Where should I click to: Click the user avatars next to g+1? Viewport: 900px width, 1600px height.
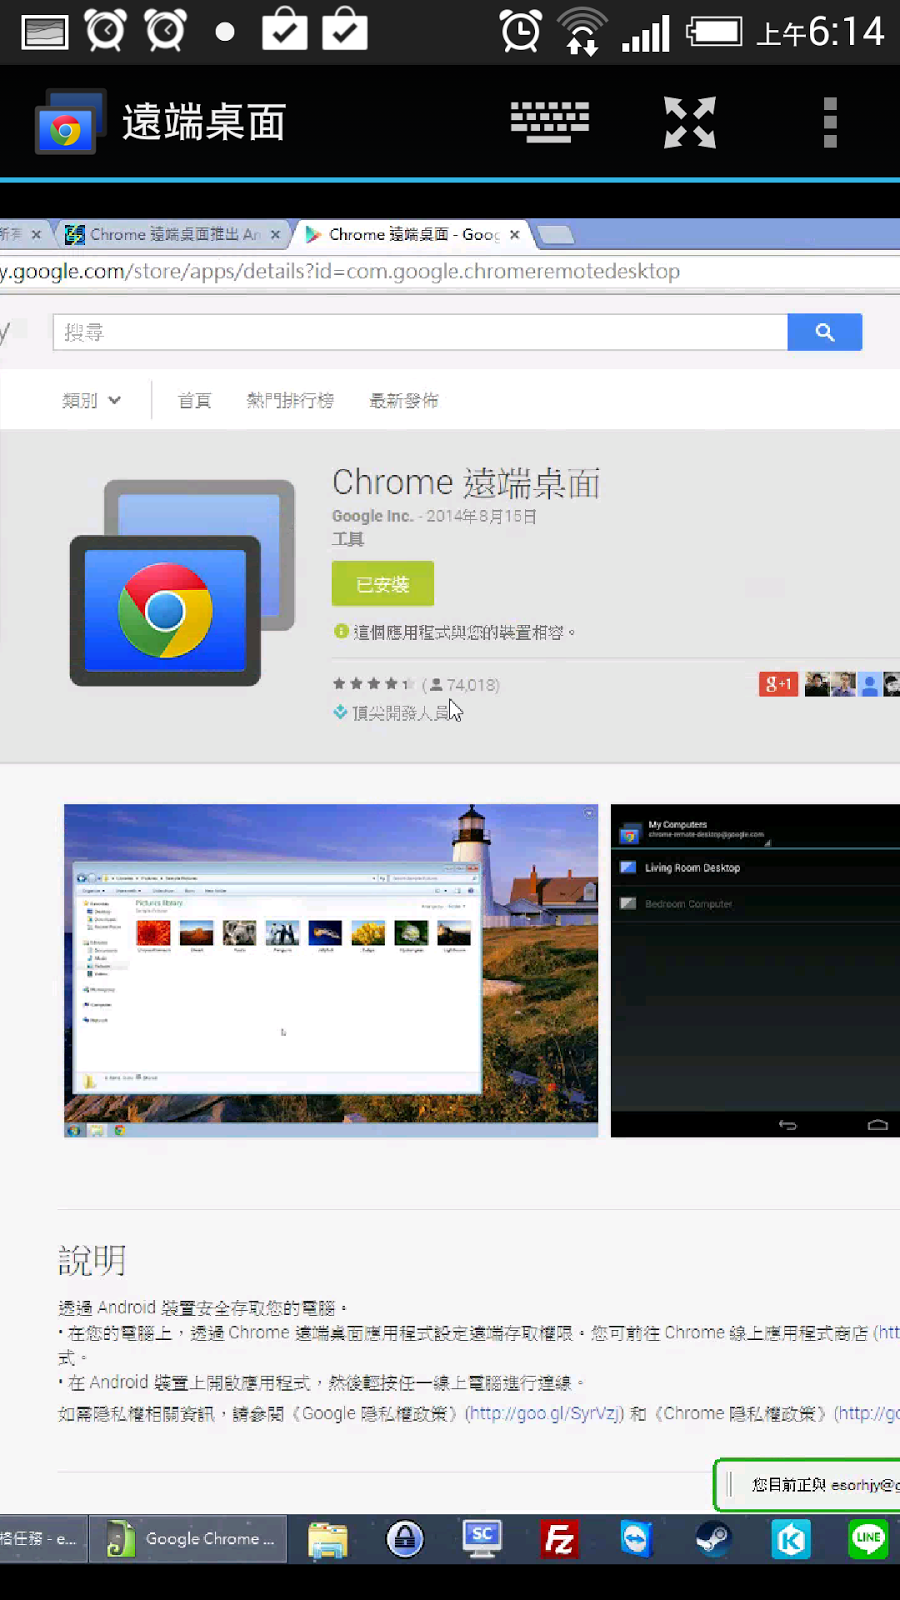click(852, 684)
